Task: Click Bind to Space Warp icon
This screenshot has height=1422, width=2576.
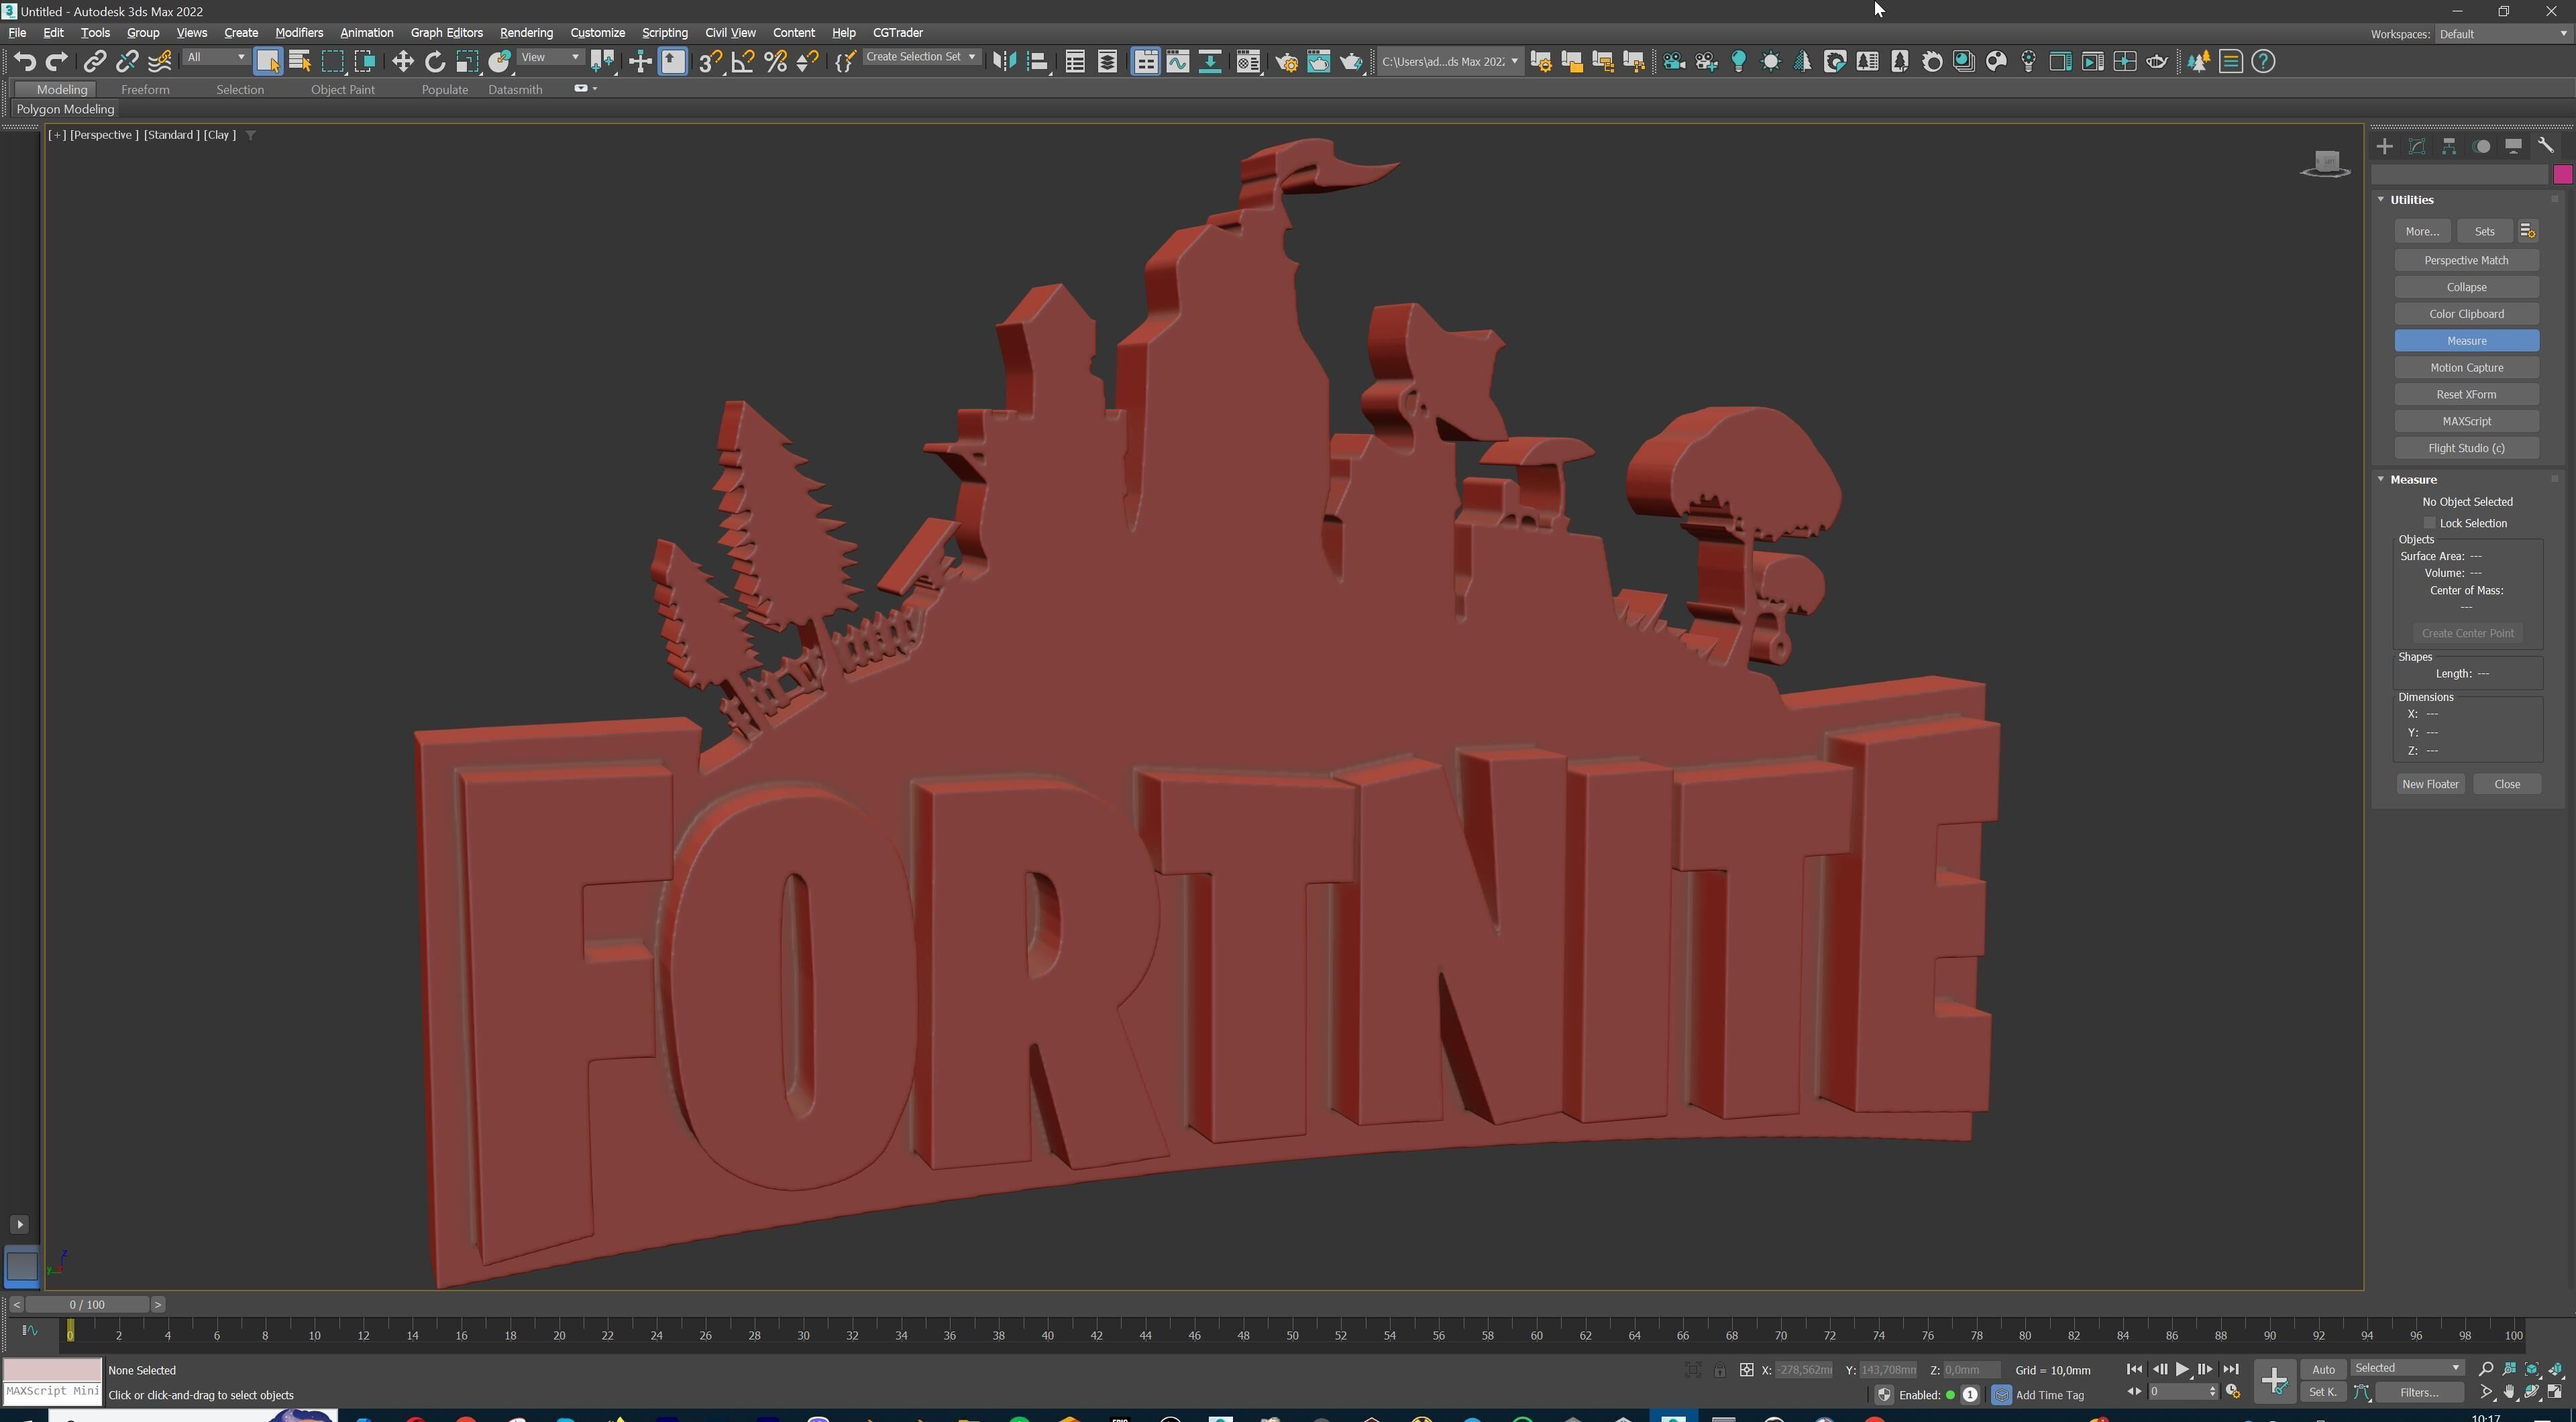Action: [160, 62]
